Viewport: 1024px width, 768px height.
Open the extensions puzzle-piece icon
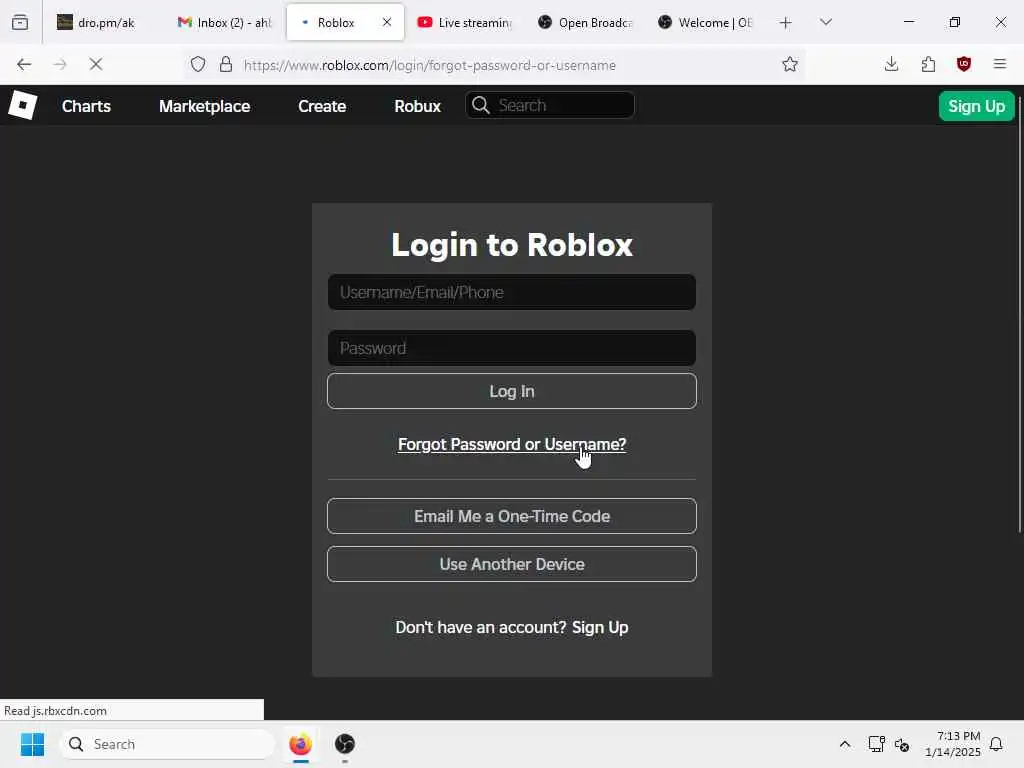(928, 64)
